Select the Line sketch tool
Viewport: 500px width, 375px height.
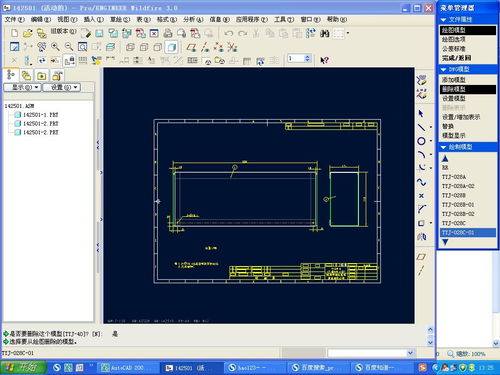click(421, 127)
